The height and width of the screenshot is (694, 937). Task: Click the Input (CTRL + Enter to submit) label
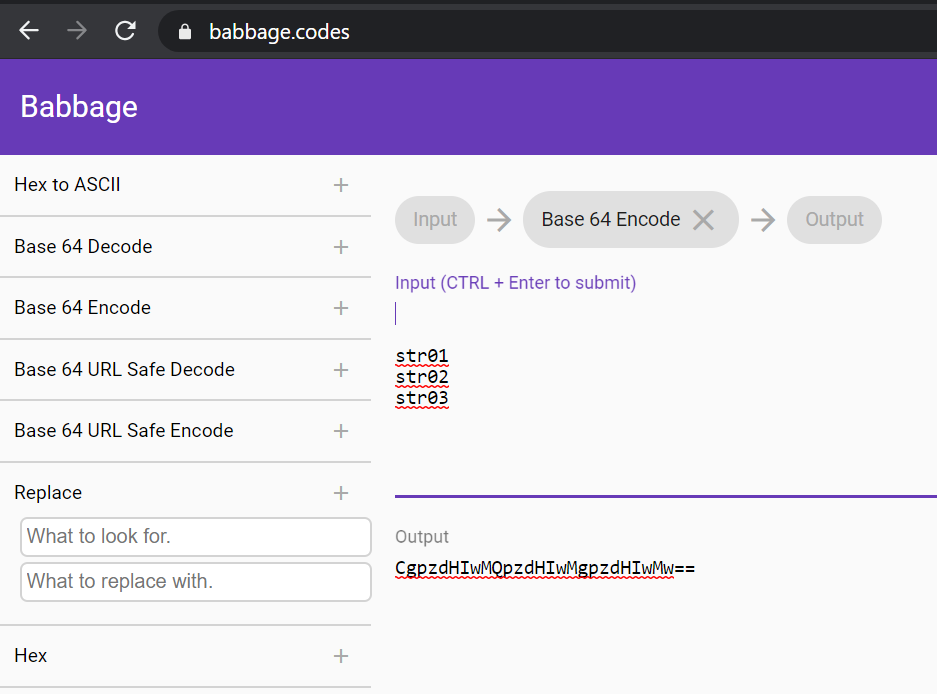516,282
